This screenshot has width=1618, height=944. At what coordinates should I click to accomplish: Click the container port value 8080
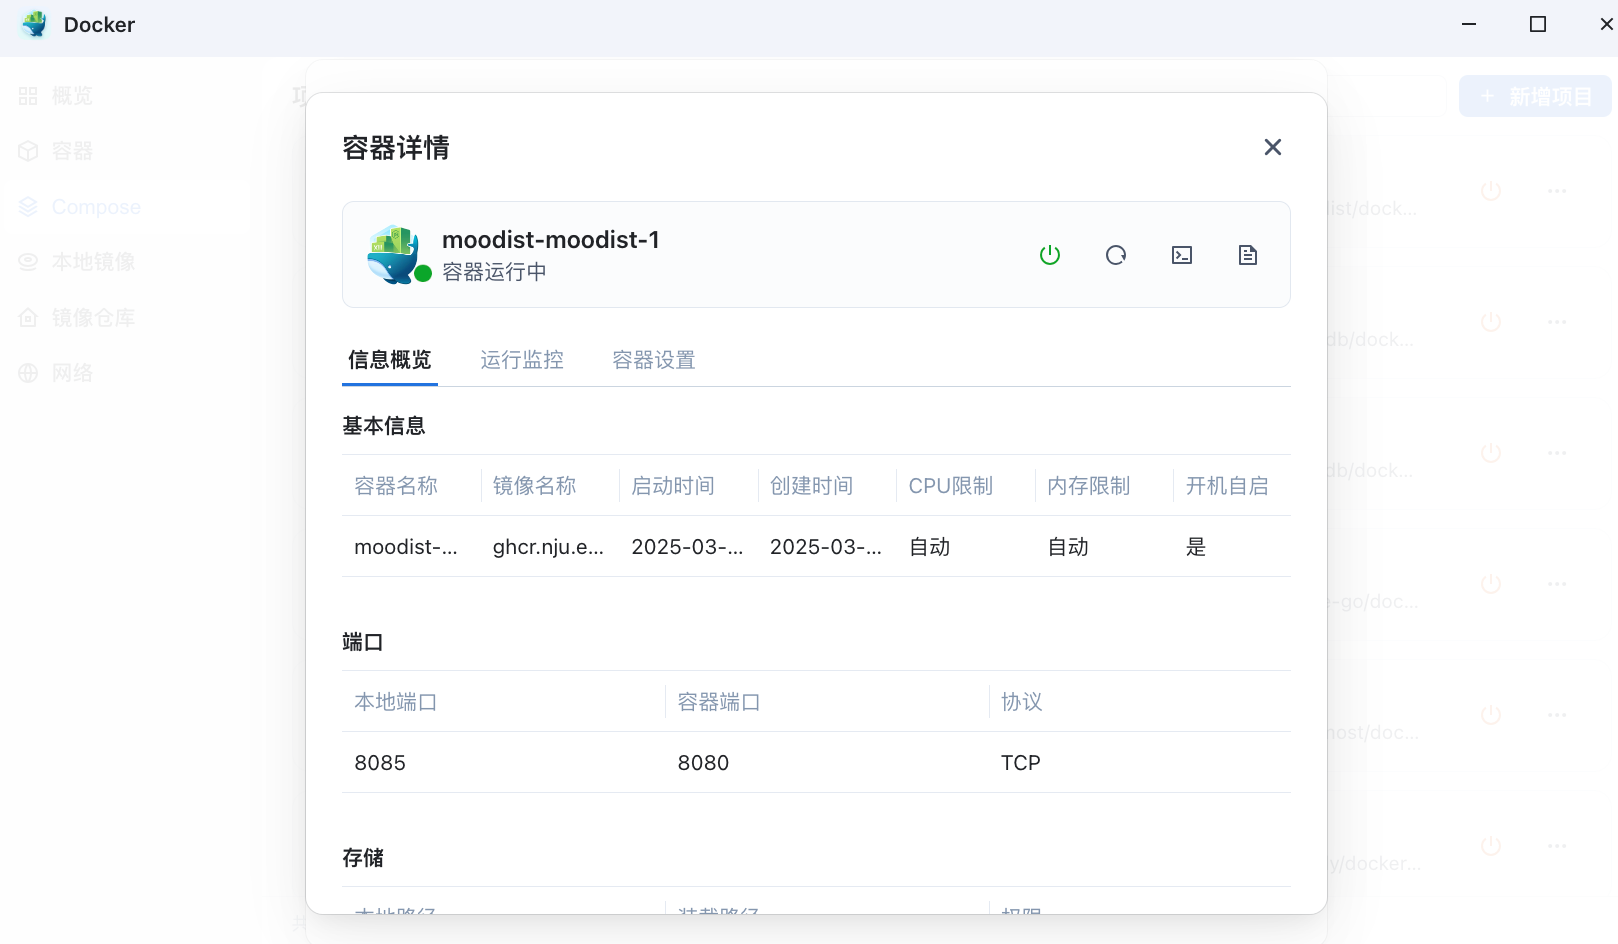point(703,763)
